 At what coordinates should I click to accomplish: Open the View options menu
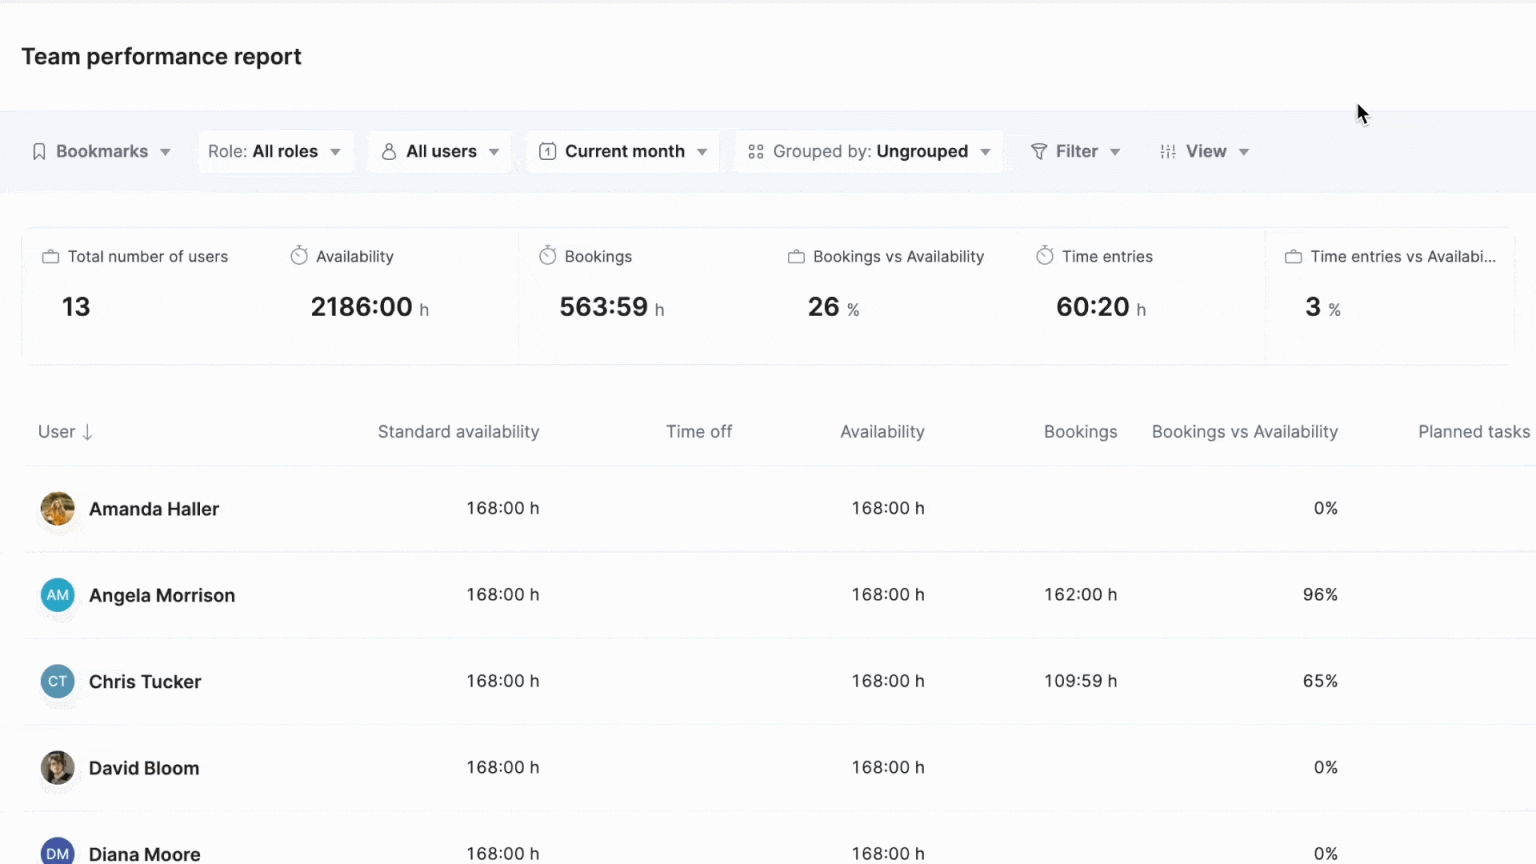(x=1204, y=151)
